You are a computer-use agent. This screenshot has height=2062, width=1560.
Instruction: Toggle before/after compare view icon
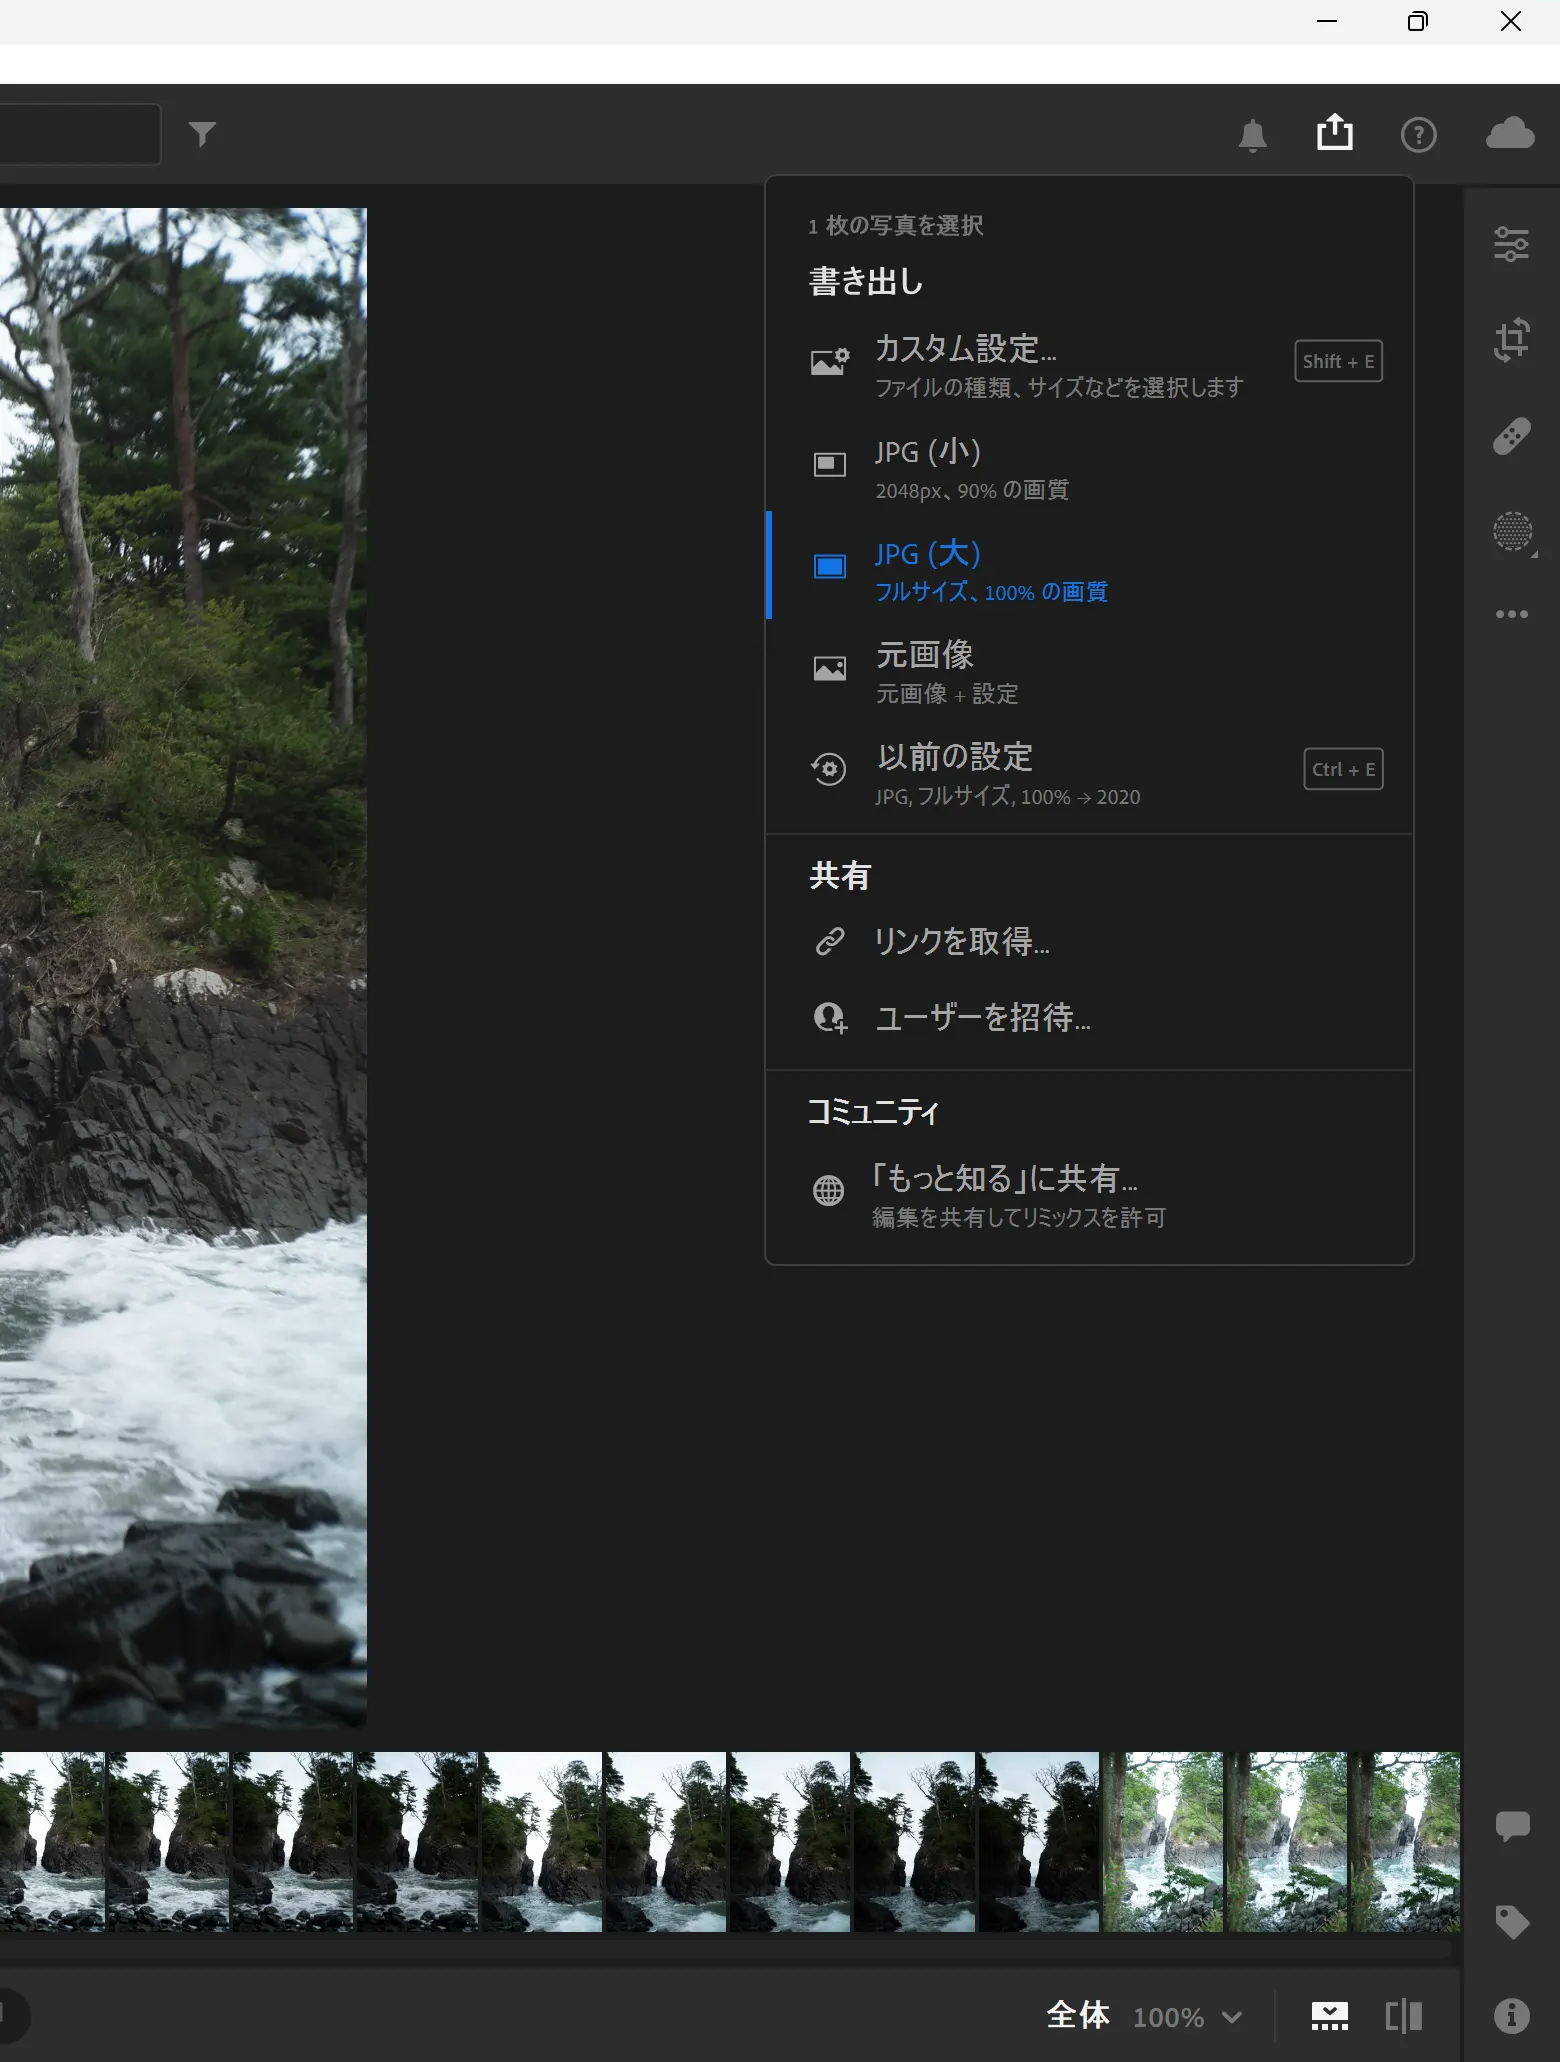click(1403, 2016)
